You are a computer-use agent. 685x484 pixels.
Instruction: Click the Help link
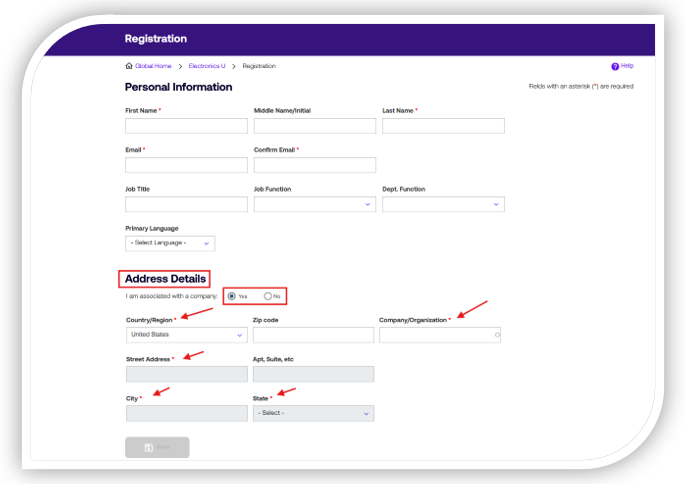[627, 66]
